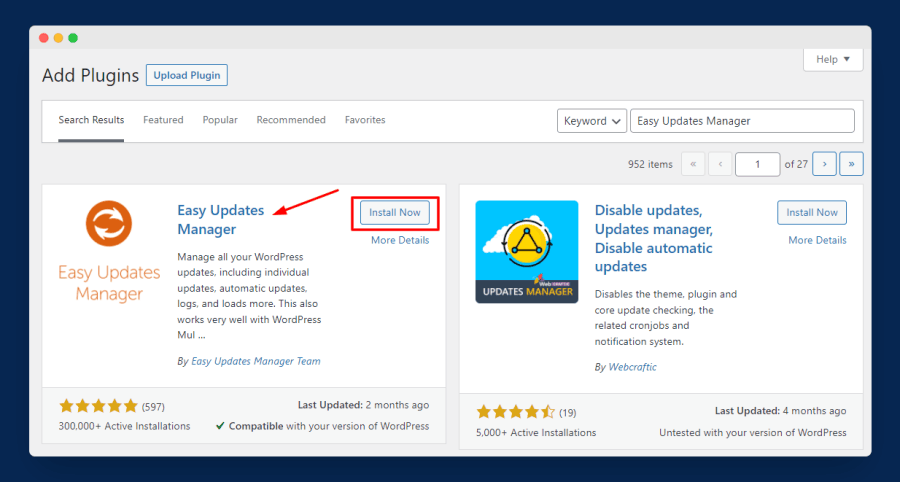Switch to the Popular tab
Image resolution: width=900 pixels, height=482 pixels.
point(220,120)
